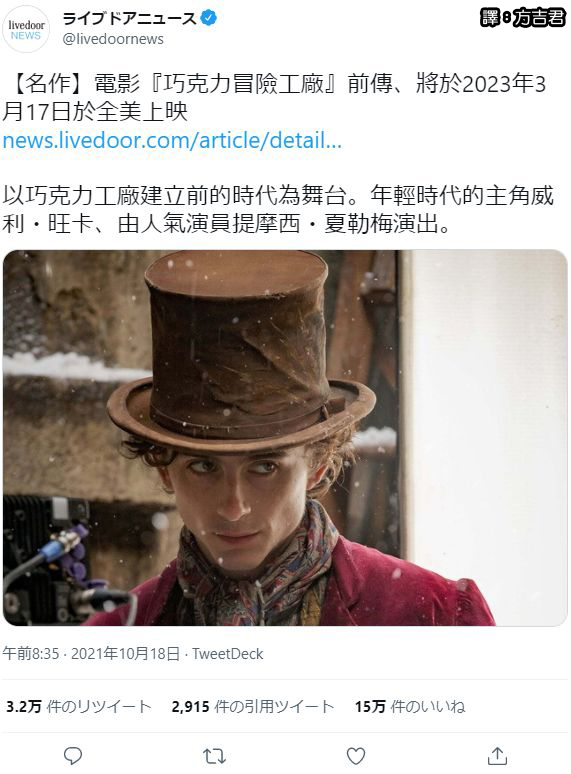The width and height of the screenshot is (571, 774).
Task: Like the tweet with heart icon
Action: pyautogui.click(x=356, y=756)
